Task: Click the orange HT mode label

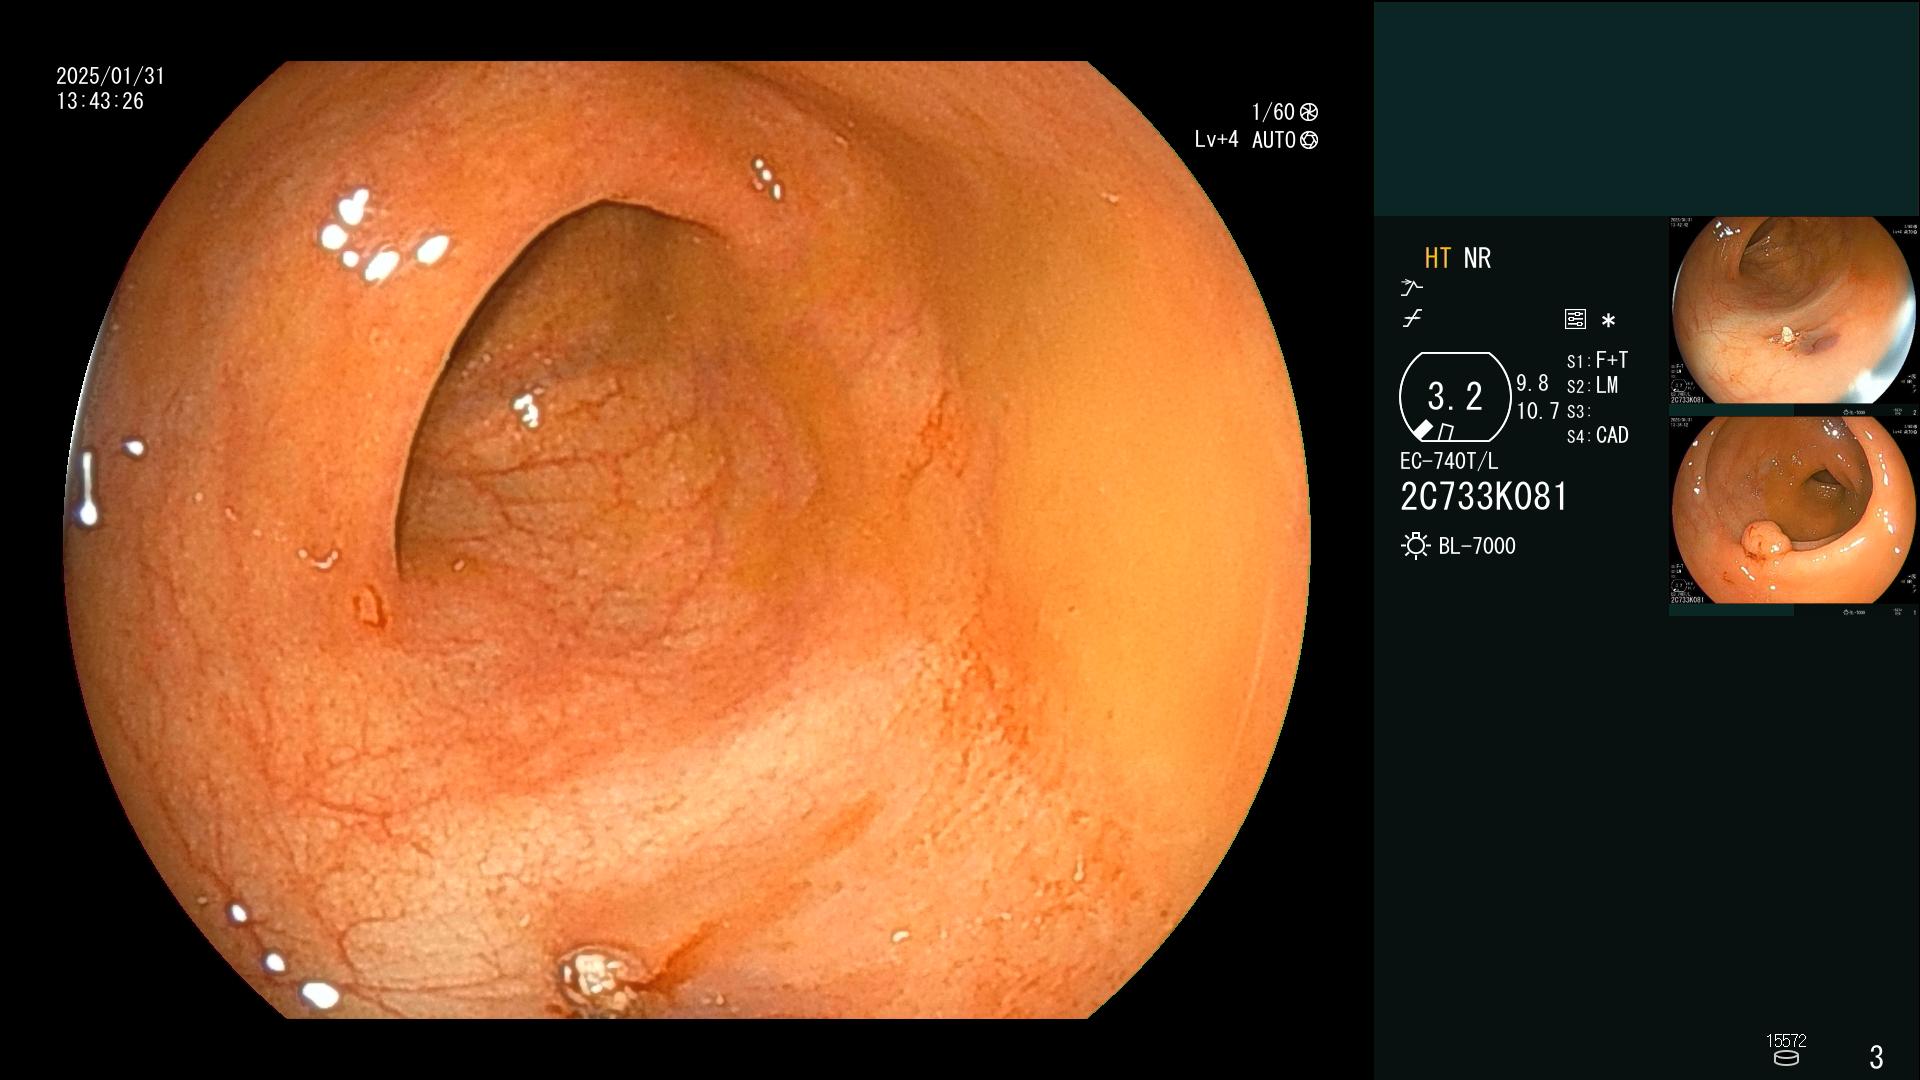Action: tap(1438, 258)
